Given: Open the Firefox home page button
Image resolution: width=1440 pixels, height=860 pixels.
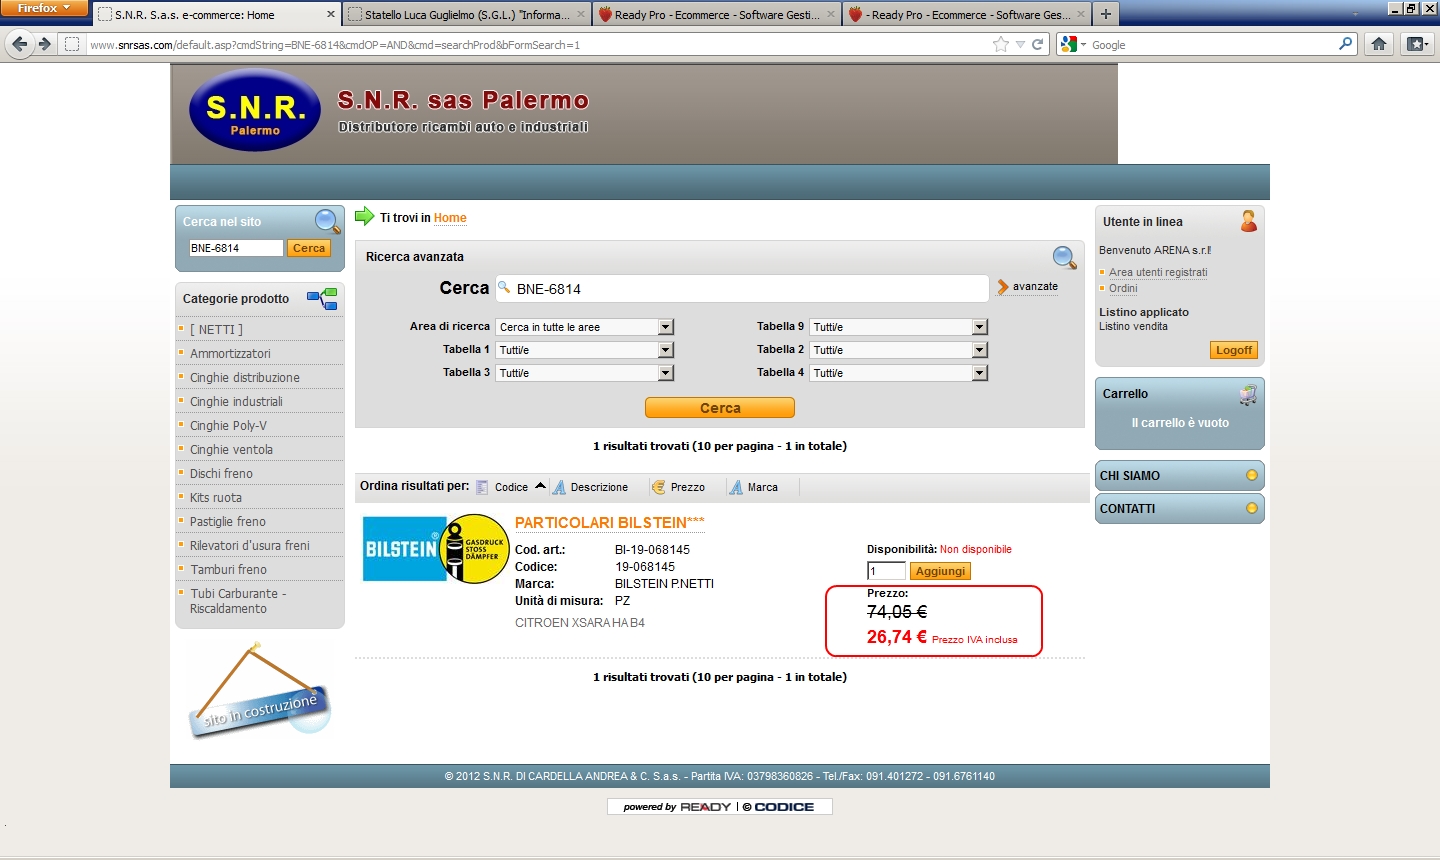Looking at the screenshot, I should coord(1379,44).
